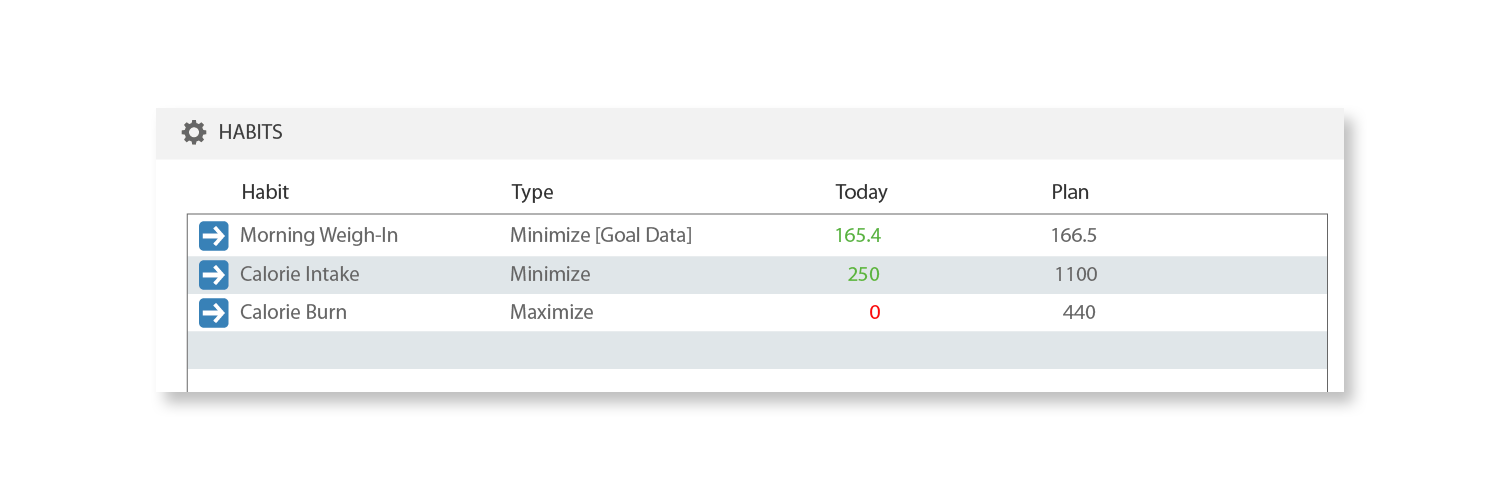
Task: Click the Plan column header
Action: point(1070,192)
